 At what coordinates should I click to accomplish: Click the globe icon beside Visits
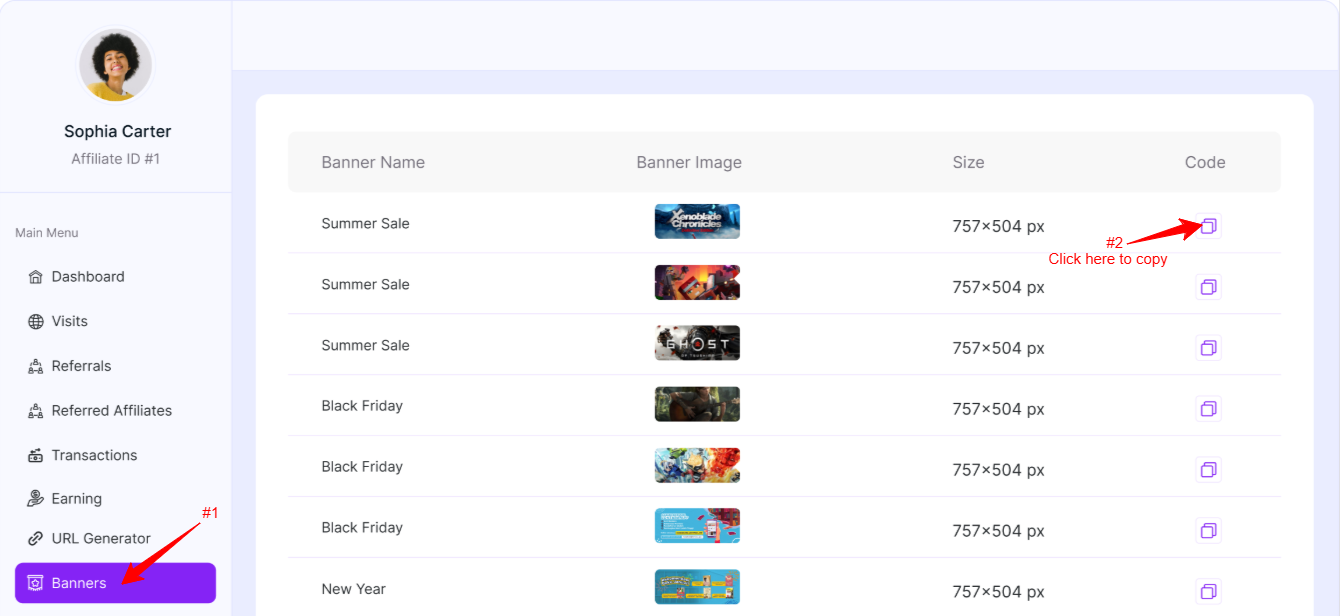36,322
